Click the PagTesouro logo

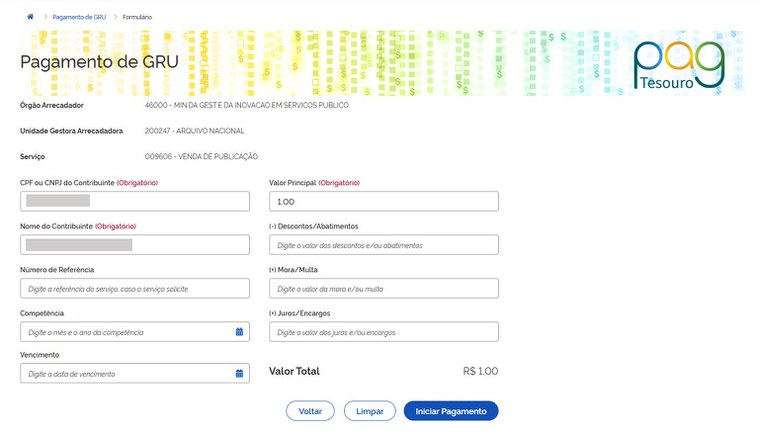[678, 65]
